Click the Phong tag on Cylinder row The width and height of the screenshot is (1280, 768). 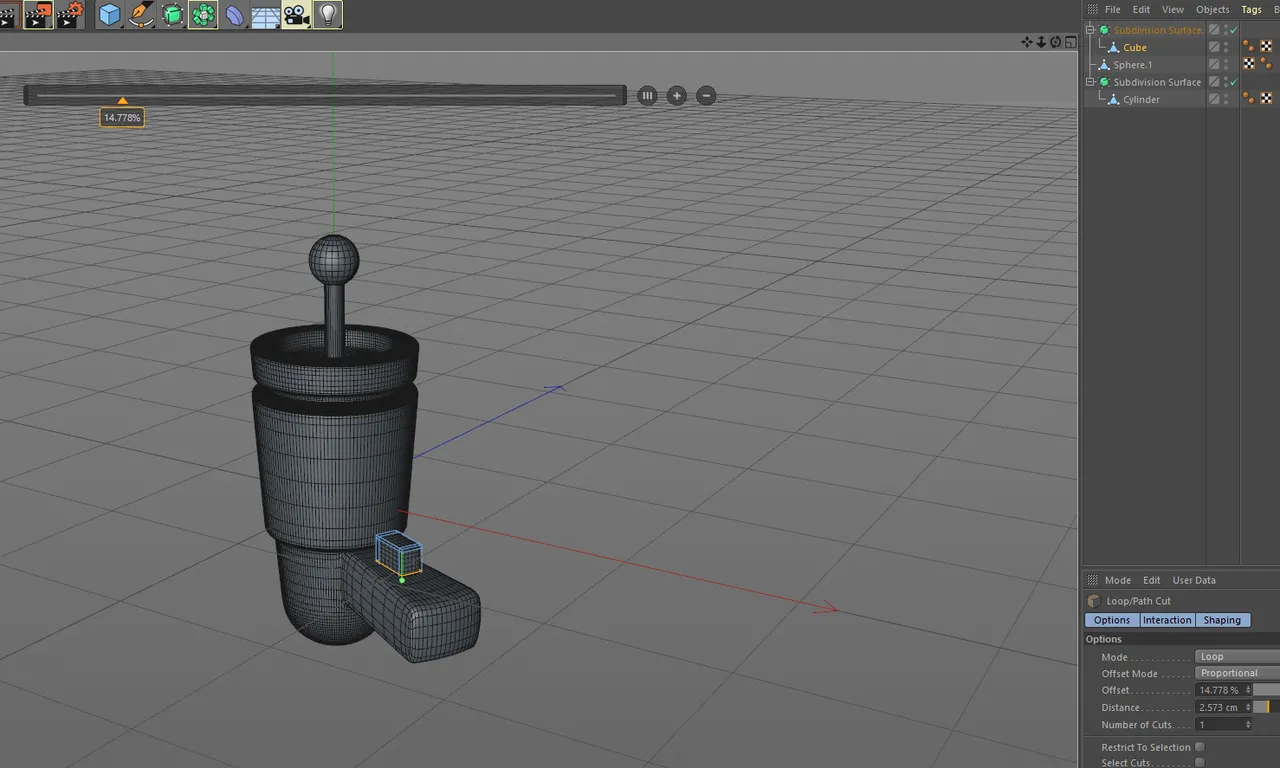(x=1248, y=98)
